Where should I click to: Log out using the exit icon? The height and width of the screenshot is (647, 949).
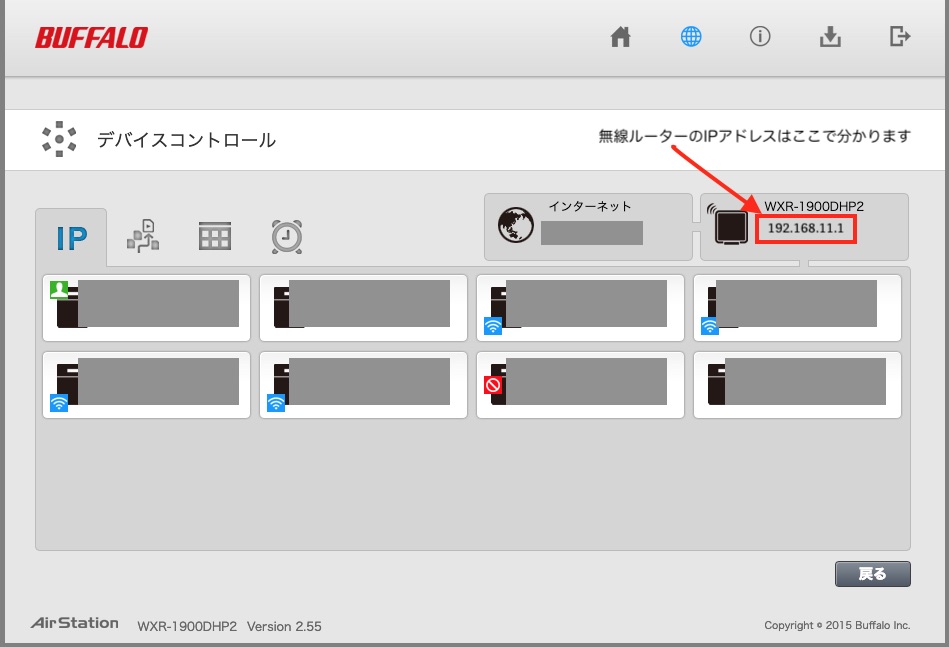(900, 37)
